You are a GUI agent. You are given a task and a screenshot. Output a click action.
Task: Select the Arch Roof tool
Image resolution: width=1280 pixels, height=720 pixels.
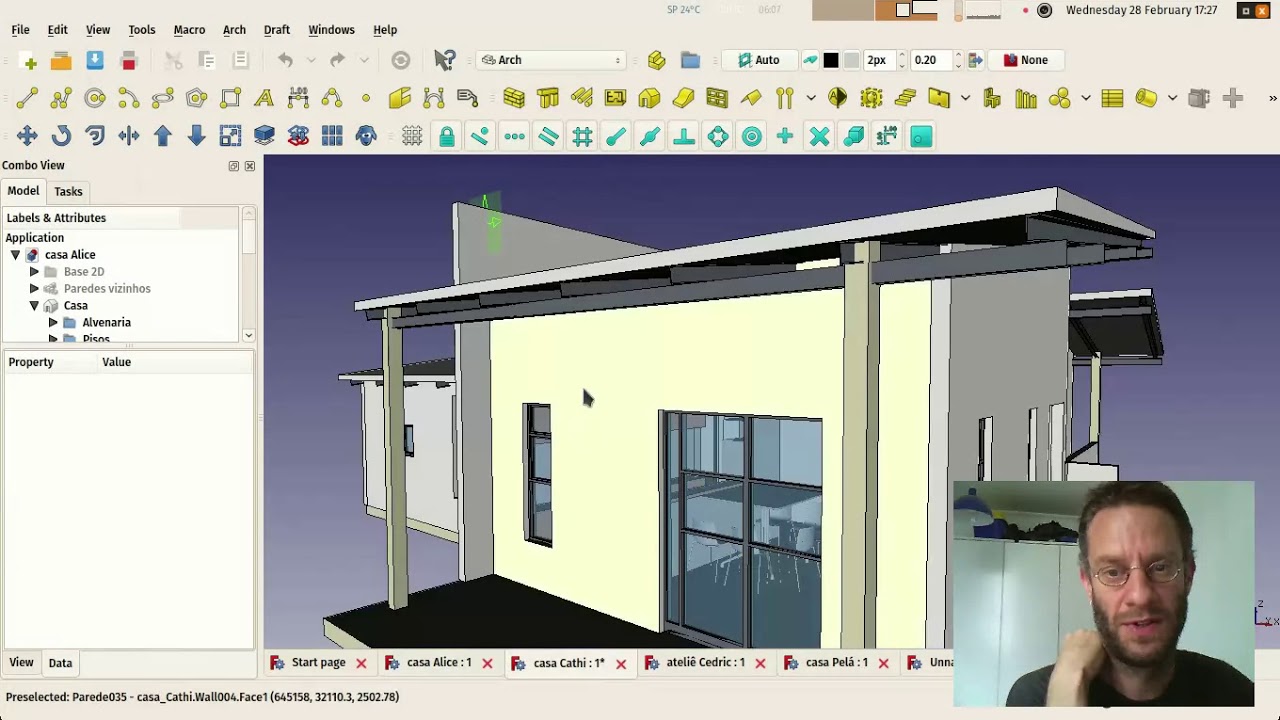pyautogui.click(x=751, y=98)
